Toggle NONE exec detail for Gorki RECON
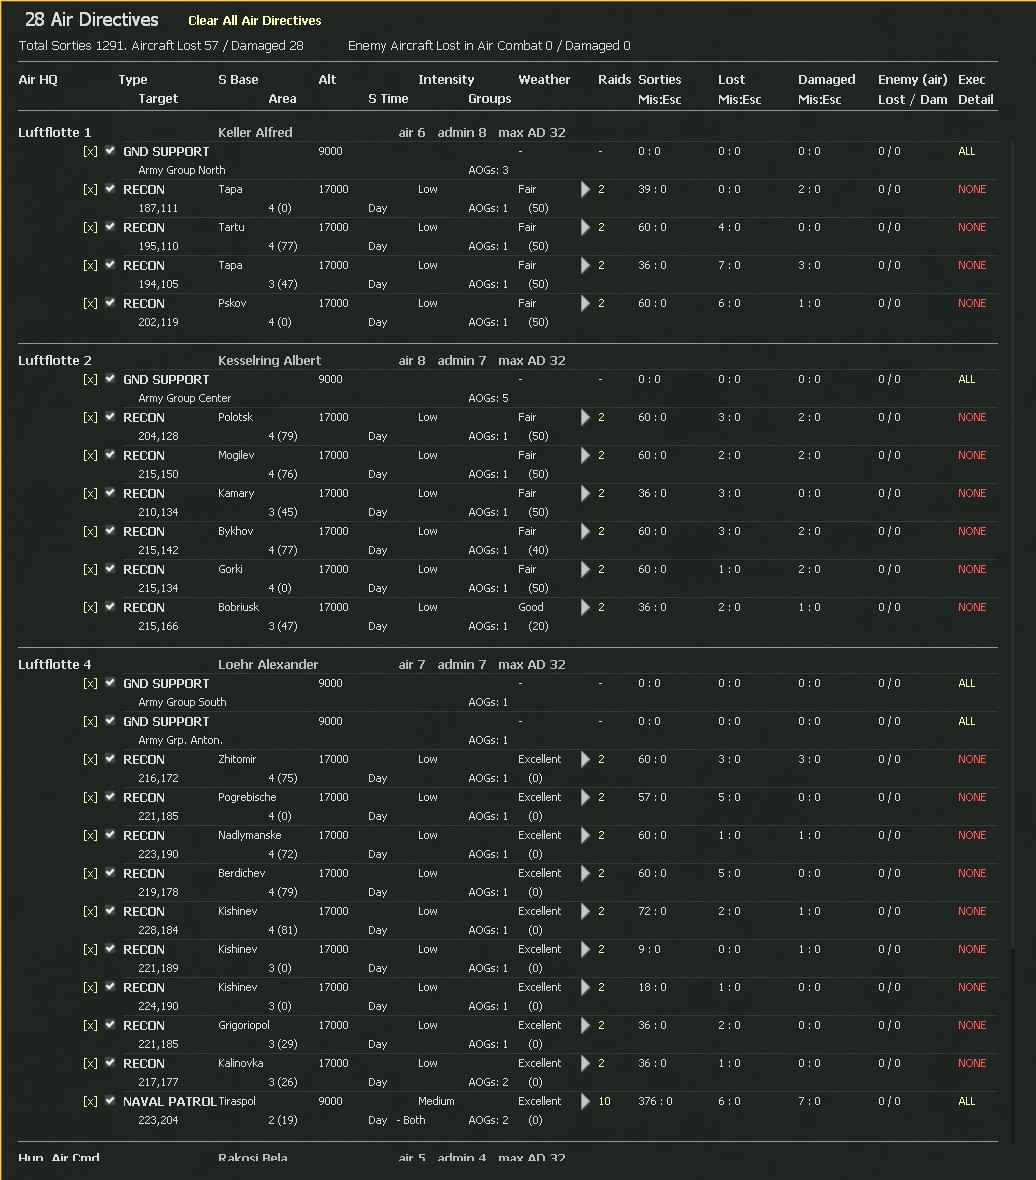Image resolution: width=1036 pixels, height=1180 pixels. coord(971,570)
